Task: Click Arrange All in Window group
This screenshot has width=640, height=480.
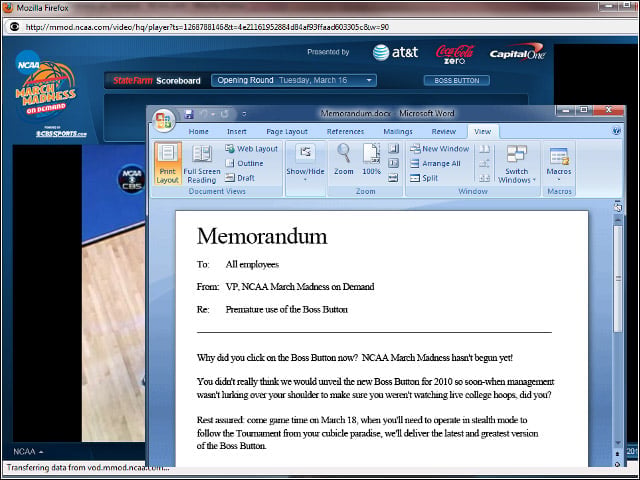Action: 436,163
